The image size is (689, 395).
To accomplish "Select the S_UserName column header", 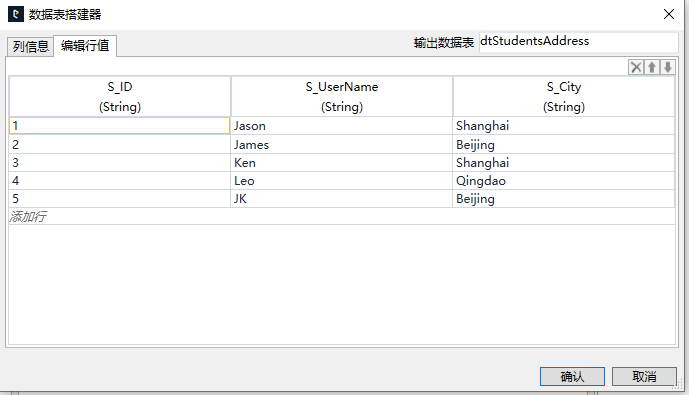I will click(x=342, y=97).
